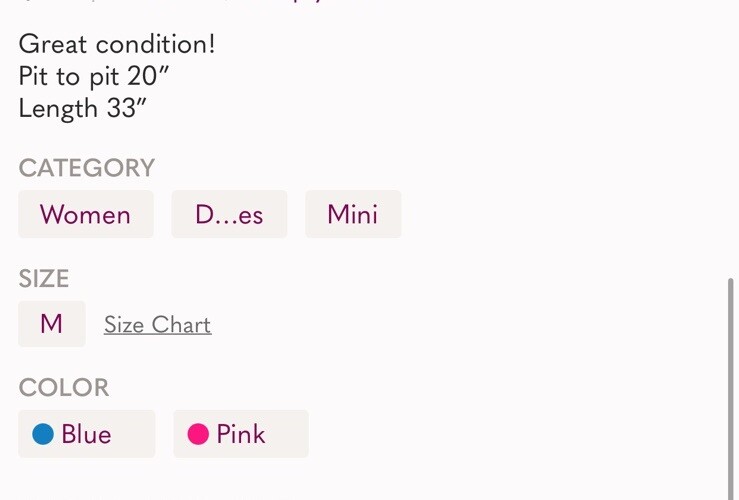Click the CATEGORY section heading
Image resolution: width=739 pixels, height=500 pixels.
click(87, 168)
